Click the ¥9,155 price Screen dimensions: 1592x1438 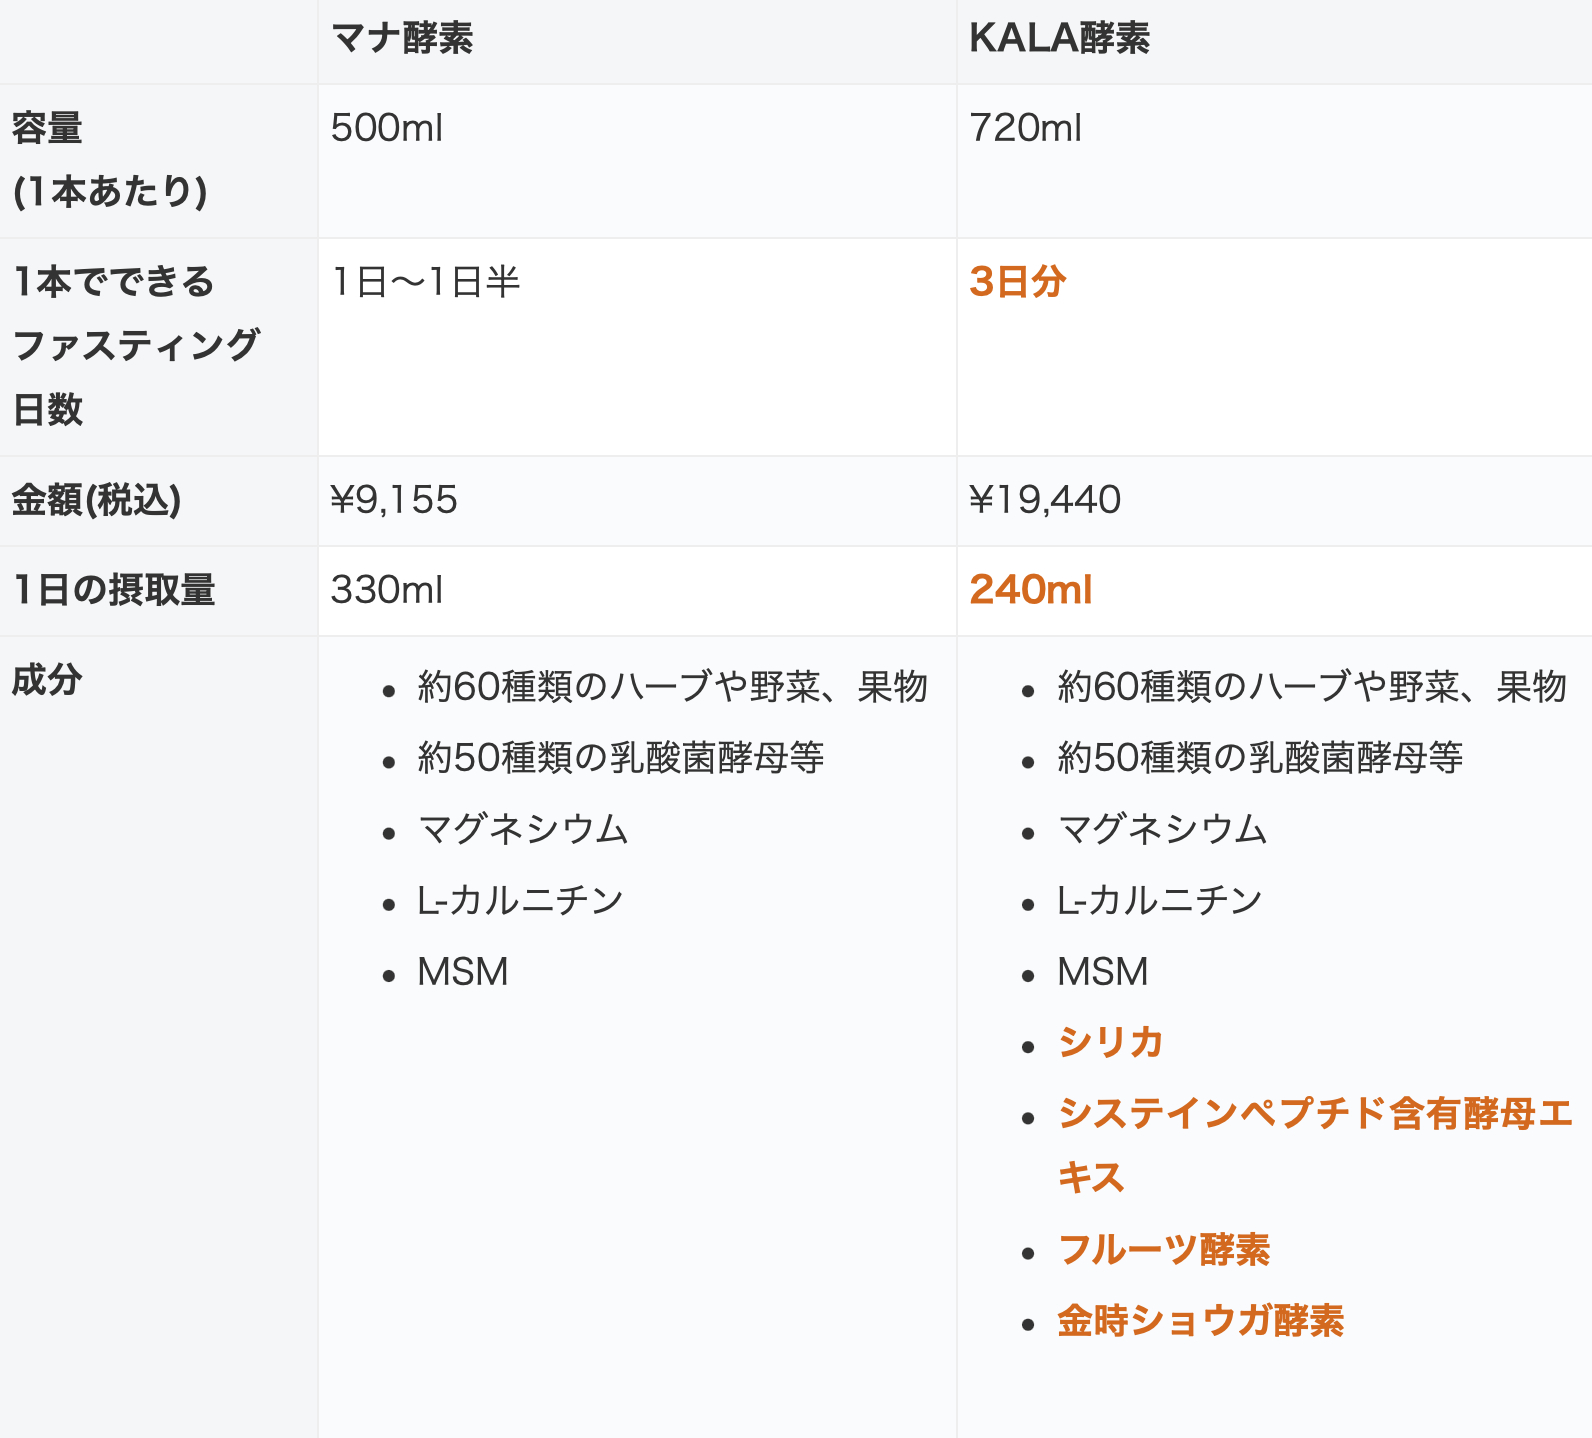tap(394, 500)
